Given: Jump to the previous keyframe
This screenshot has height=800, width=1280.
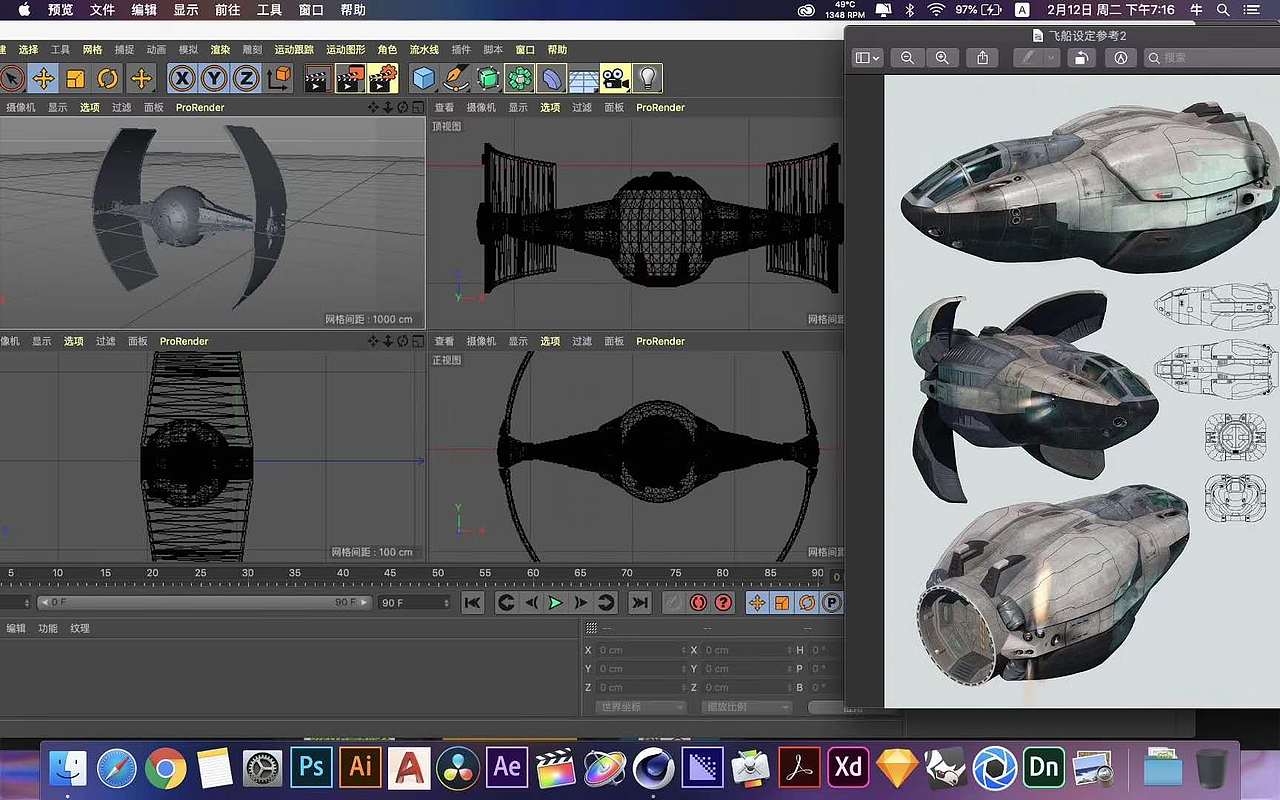Looking at the screenshot, I should (x=506, y=602).
